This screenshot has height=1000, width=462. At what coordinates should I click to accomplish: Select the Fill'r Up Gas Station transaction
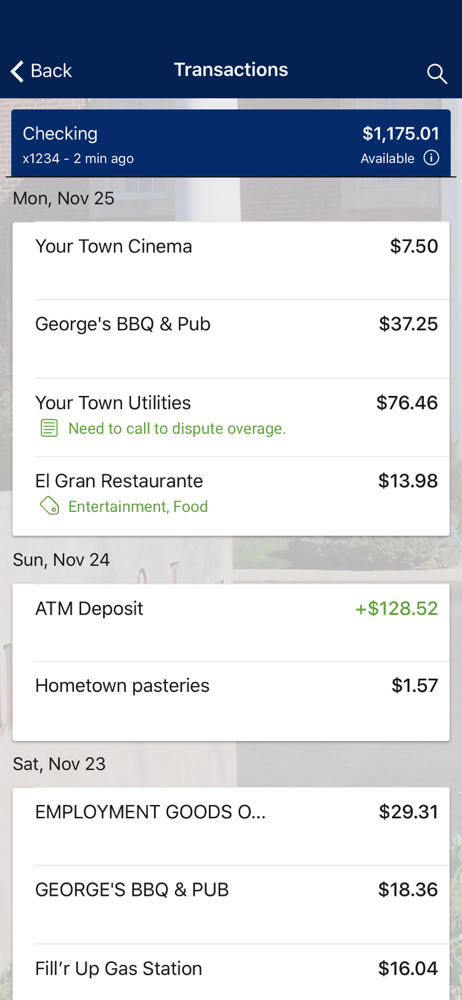coord(231,972)
